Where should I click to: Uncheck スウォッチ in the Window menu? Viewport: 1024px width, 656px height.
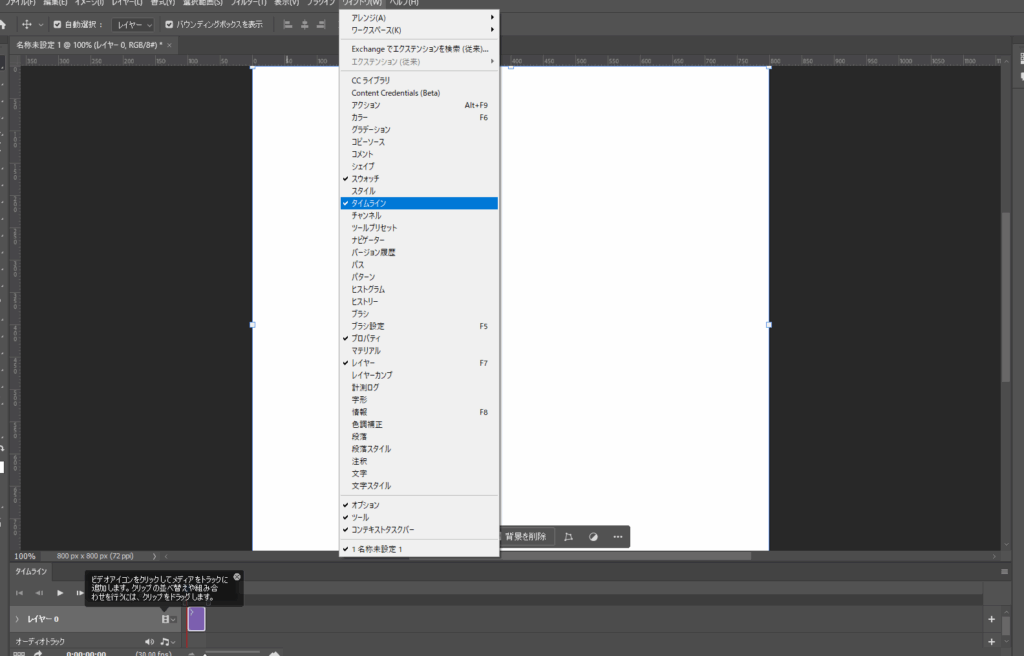click(365, 178)
